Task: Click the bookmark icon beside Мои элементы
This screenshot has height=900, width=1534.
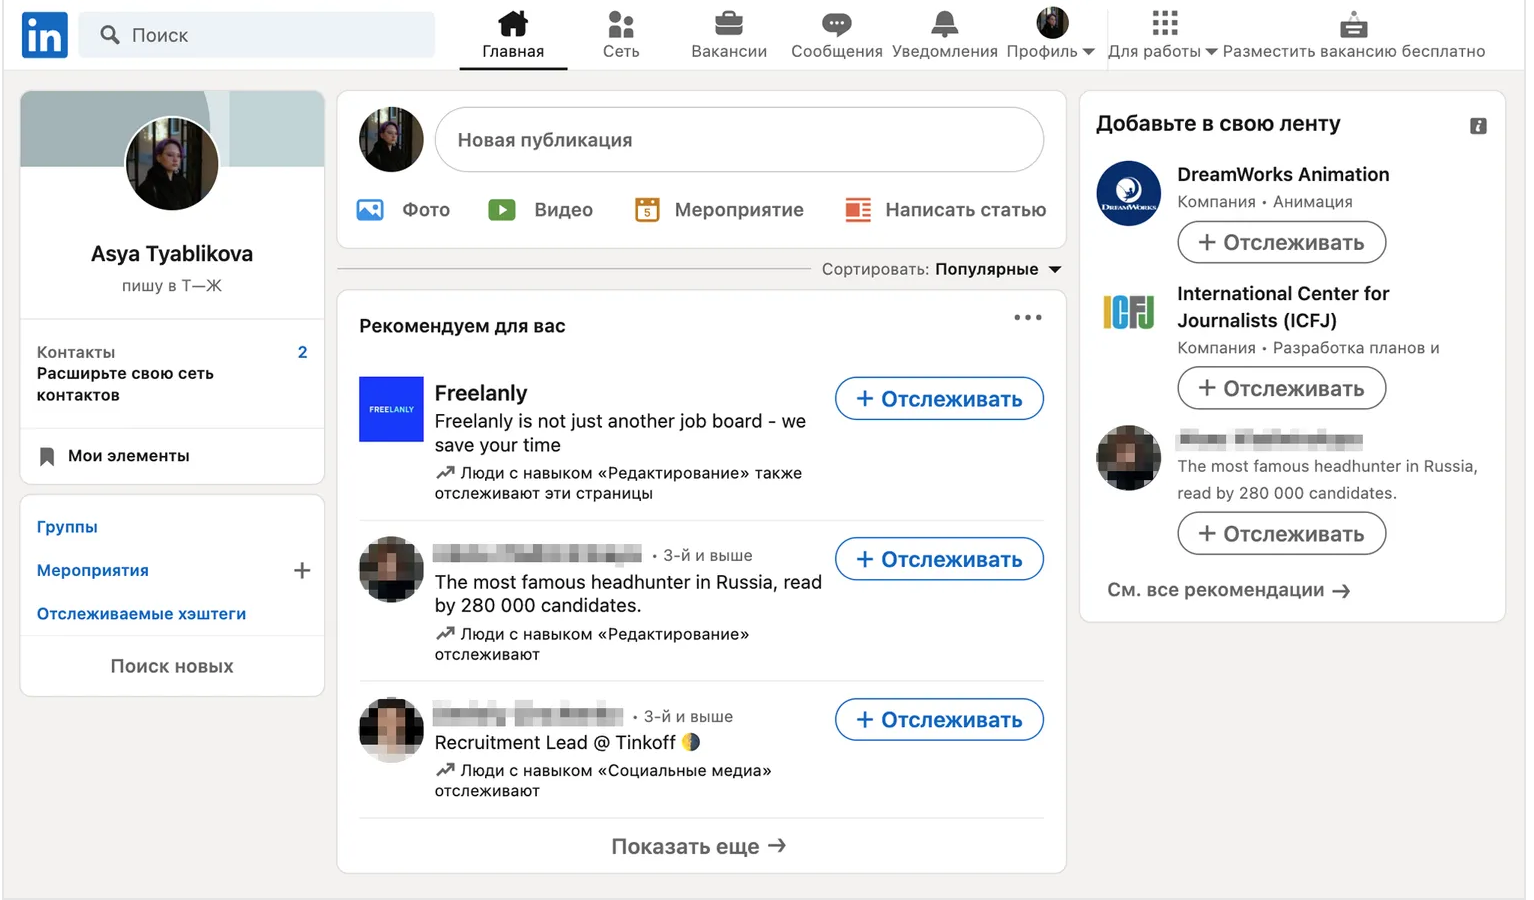Action: (x=46, y=456)
